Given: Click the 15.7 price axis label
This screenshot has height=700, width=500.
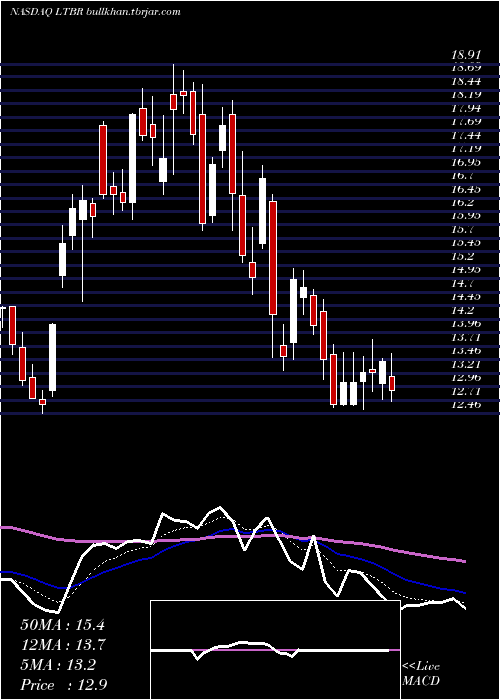Looking at the screenshot, I should [463, 229].
